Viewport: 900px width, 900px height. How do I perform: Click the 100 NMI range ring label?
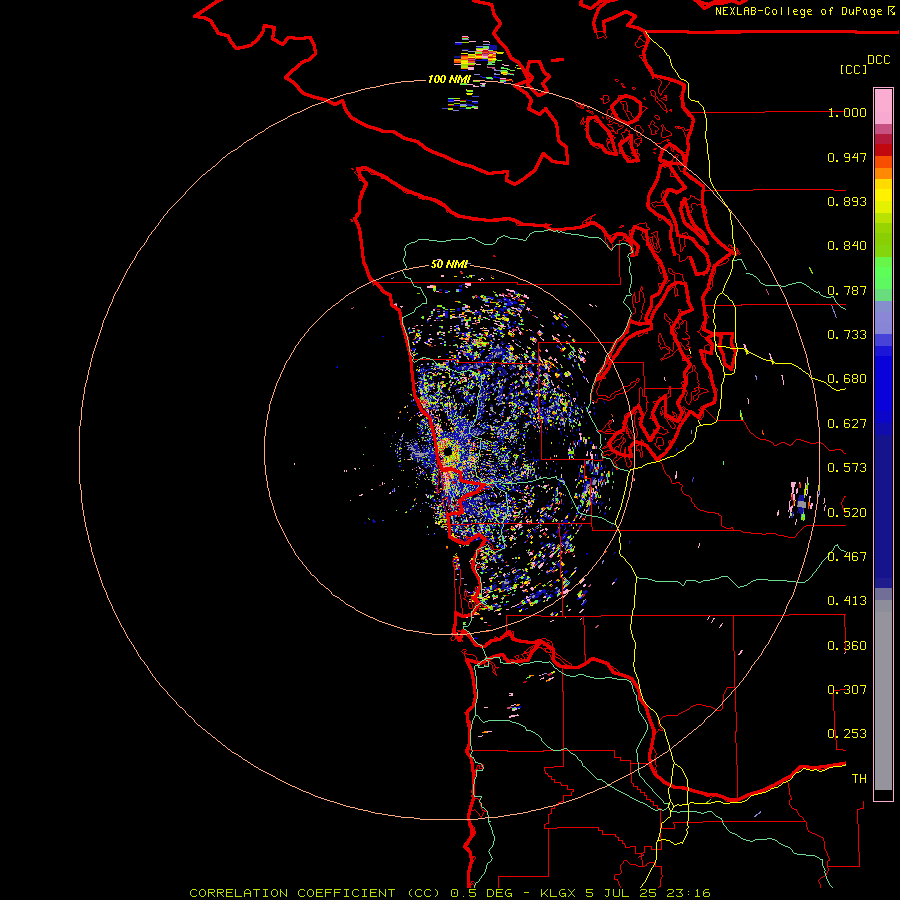[x=449, y=79]
